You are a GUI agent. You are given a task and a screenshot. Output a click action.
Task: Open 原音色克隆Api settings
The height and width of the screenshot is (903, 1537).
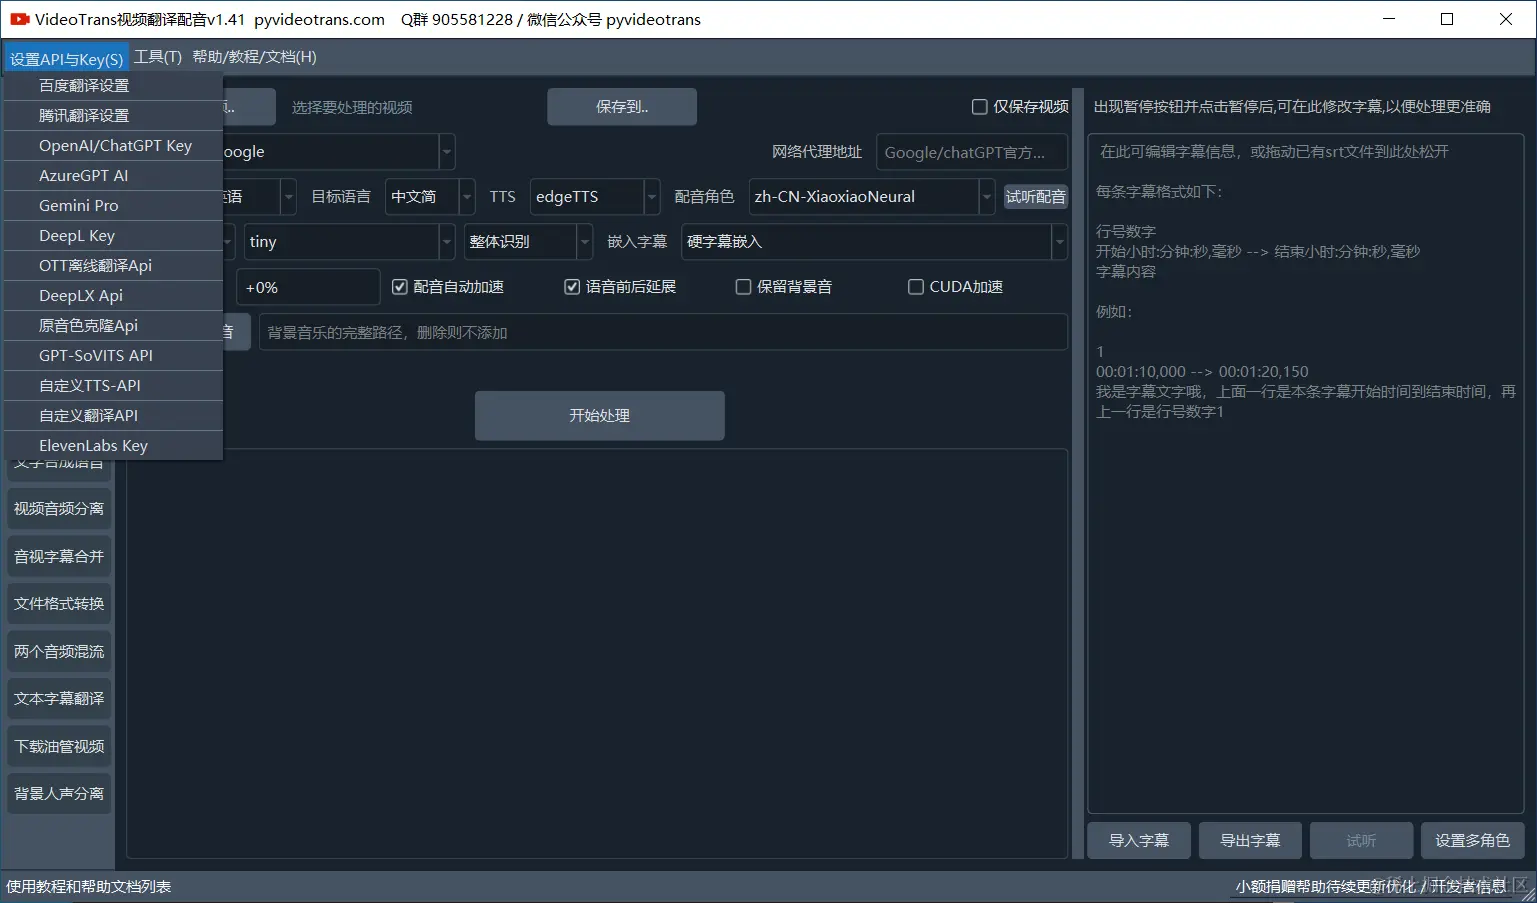113,326
